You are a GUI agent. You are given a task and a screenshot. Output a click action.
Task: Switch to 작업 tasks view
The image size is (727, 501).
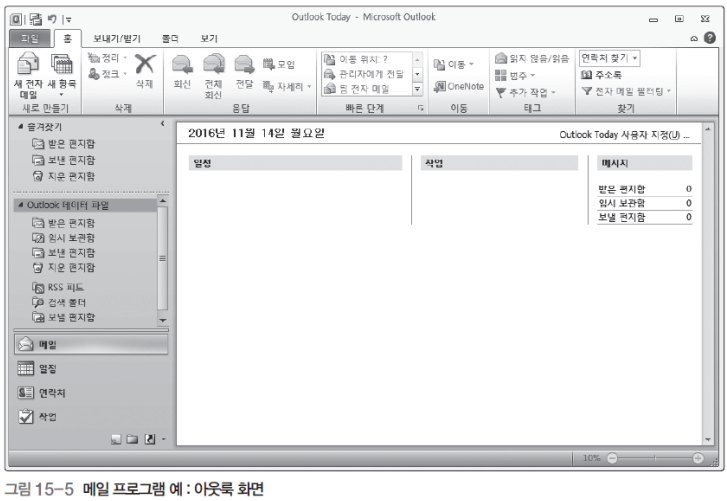[91, 417]
